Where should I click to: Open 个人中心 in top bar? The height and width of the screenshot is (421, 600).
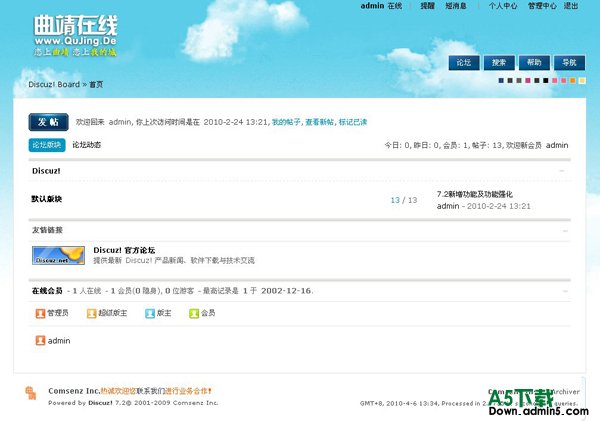click(x=503, y=6)
